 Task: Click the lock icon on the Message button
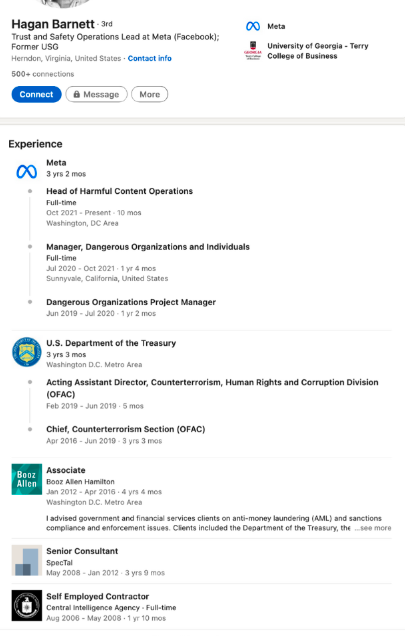tap(76, 94)
